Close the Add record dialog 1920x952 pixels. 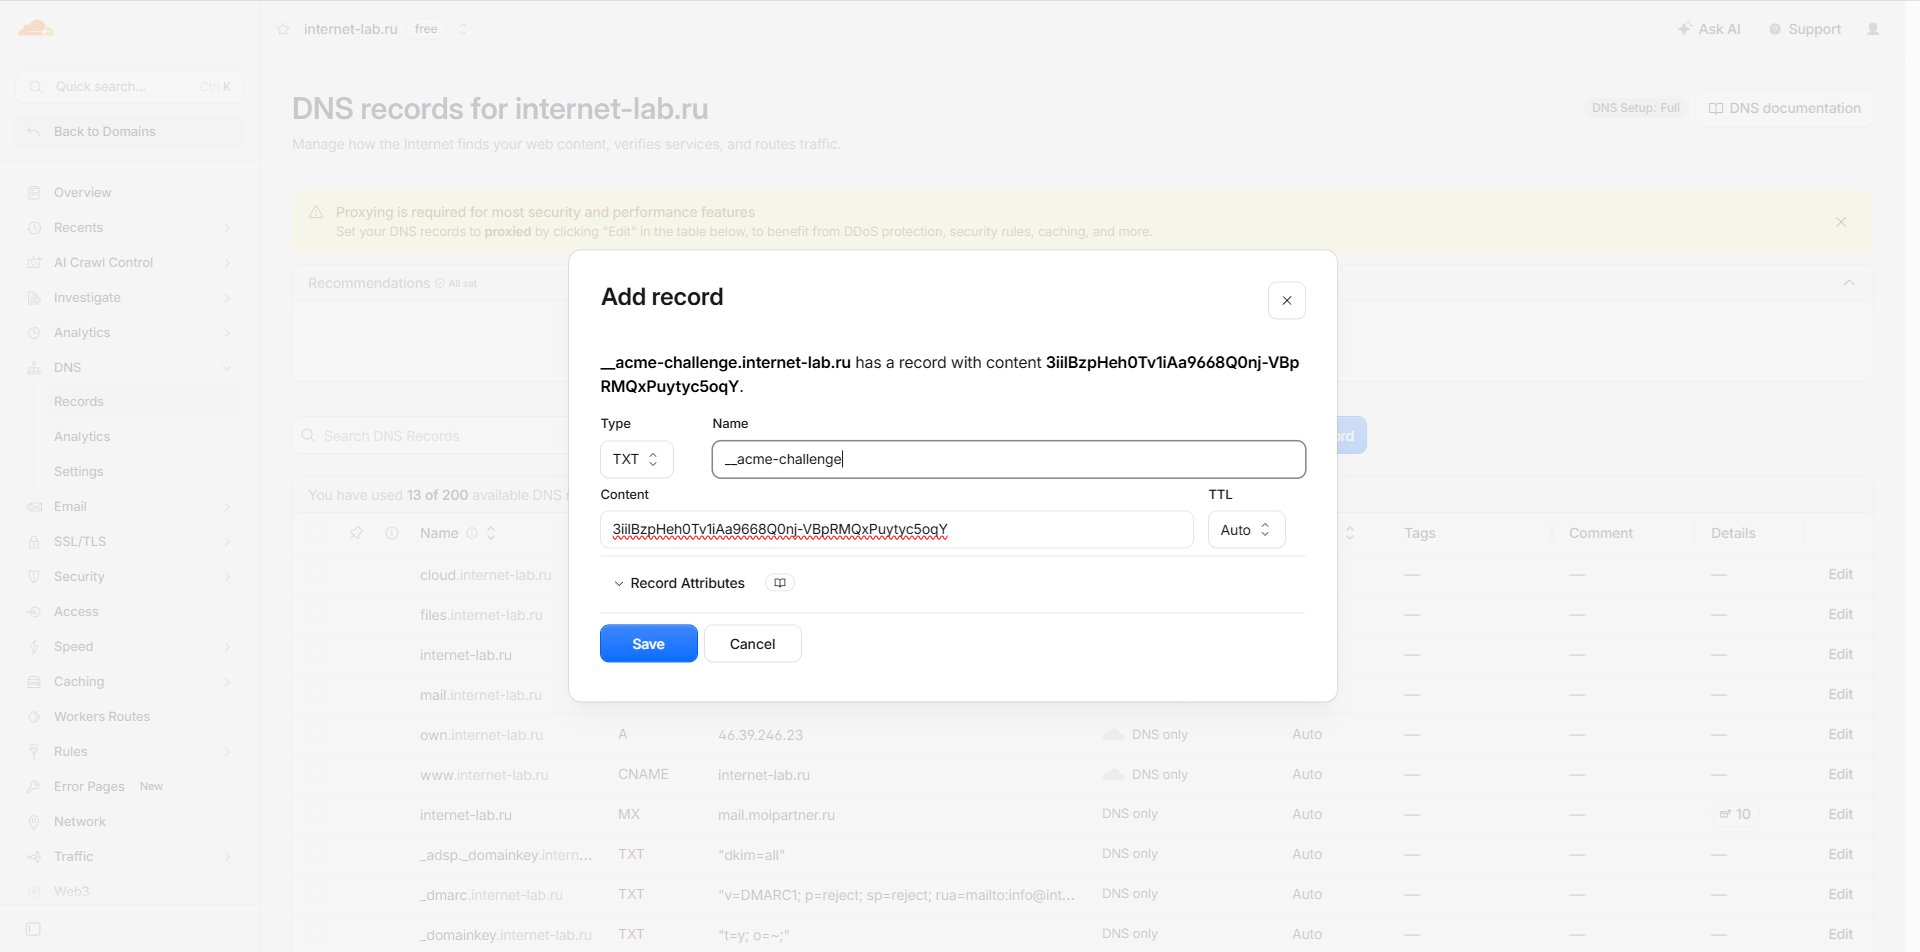(x=1287, y=300)
